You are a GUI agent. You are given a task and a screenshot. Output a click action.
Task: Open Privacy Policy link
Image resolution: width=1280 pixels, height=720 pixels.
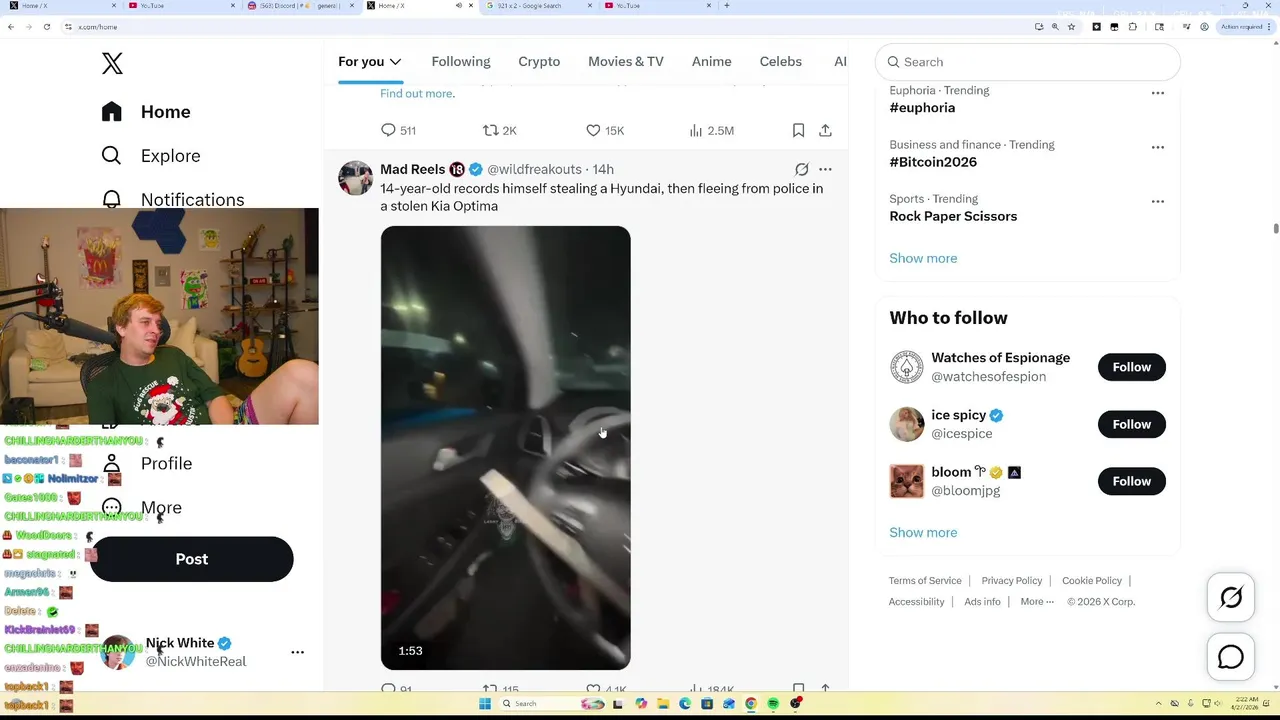point(1012,581)
